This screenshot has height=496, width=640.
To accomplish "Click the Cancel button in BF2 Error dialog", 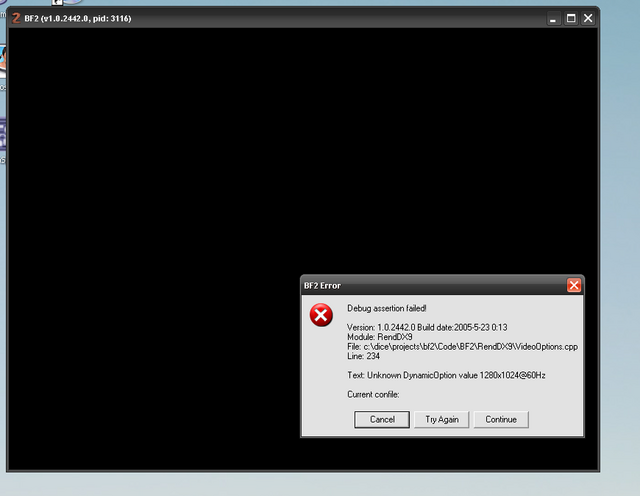I will [382, 419].
